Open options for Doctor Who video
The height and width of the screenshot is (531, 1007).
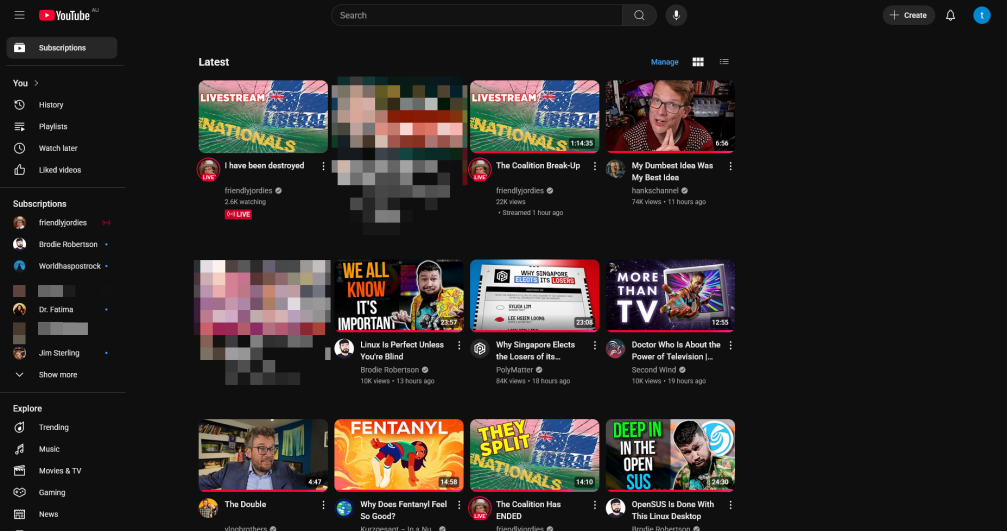pos(730,345)
